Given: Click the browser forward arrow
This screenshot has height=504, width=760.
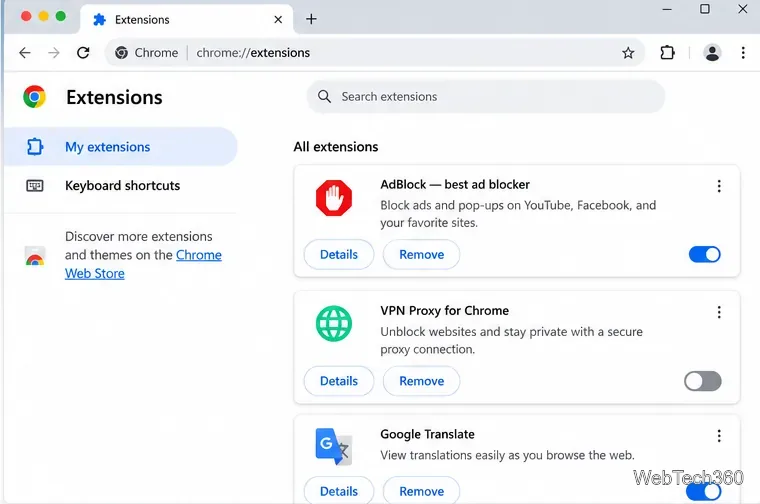Looking at the screenshot, I should point(54,52).
